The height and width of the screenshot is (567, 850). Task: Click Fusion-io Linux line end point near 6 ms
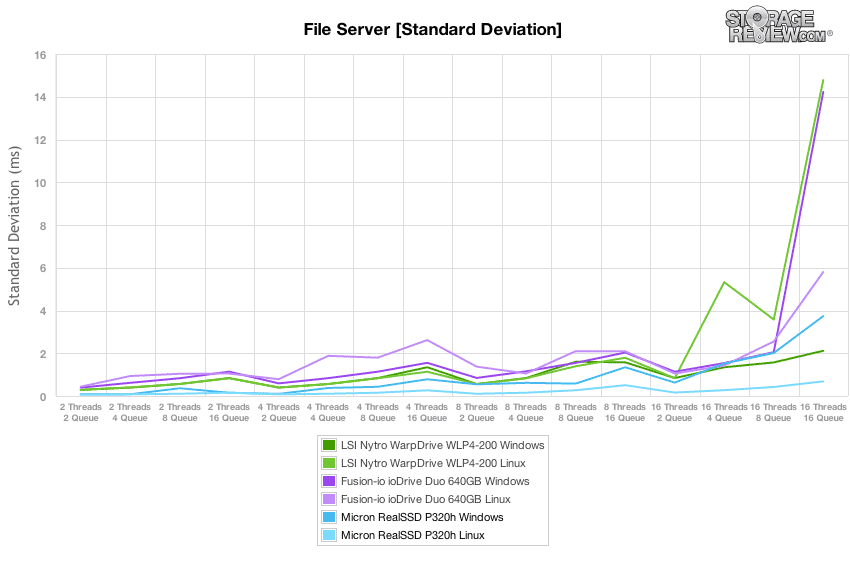click(823, 272)
